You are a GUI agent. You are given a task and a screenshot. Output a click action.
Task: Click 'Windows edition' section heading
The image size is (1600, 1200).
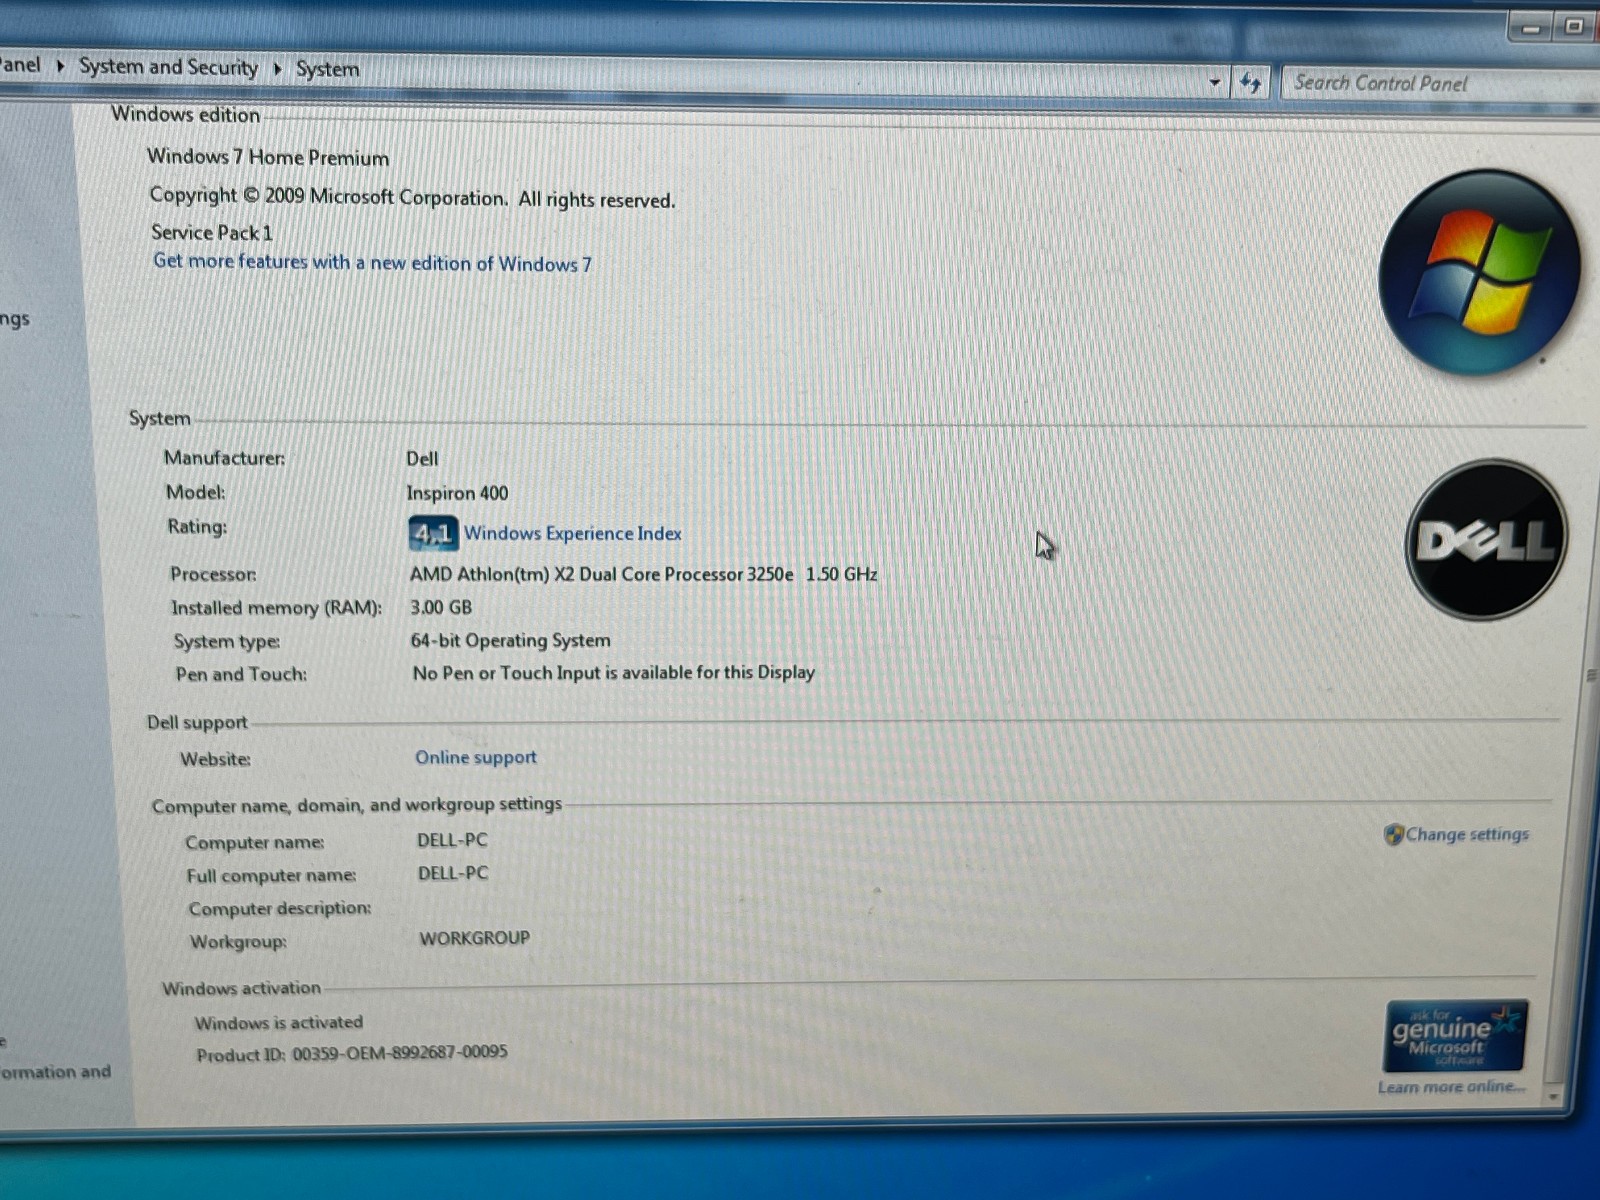click(x=185, y=114)
